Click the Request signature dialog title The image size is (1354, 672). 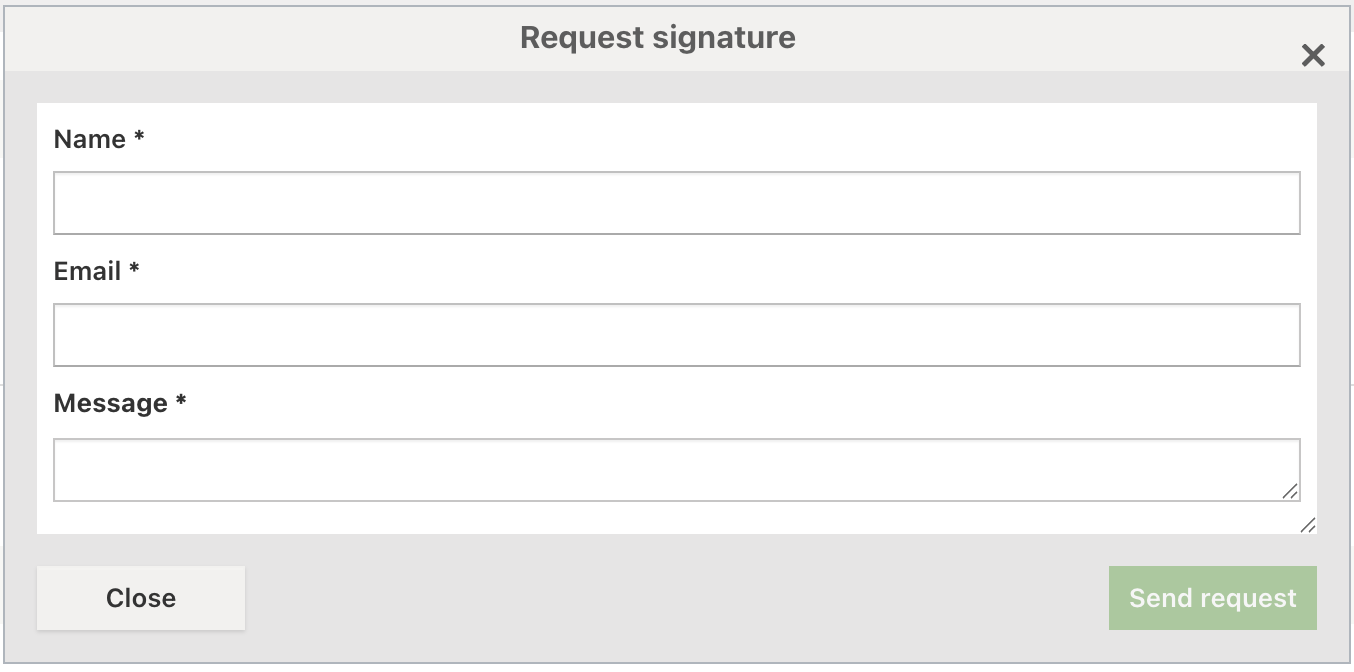[656, 37]
